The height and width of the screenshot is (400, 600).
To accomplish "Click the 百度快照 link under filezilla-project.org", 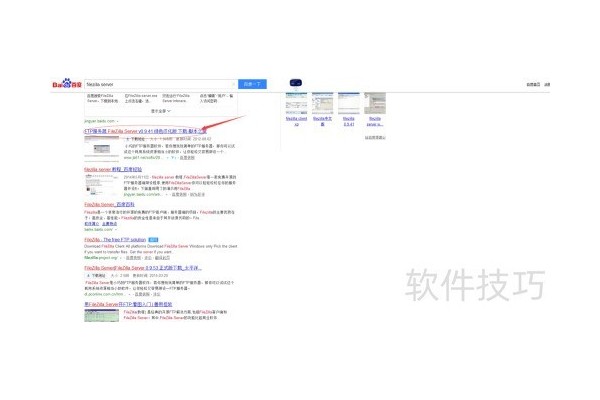I will click(133, 258).
